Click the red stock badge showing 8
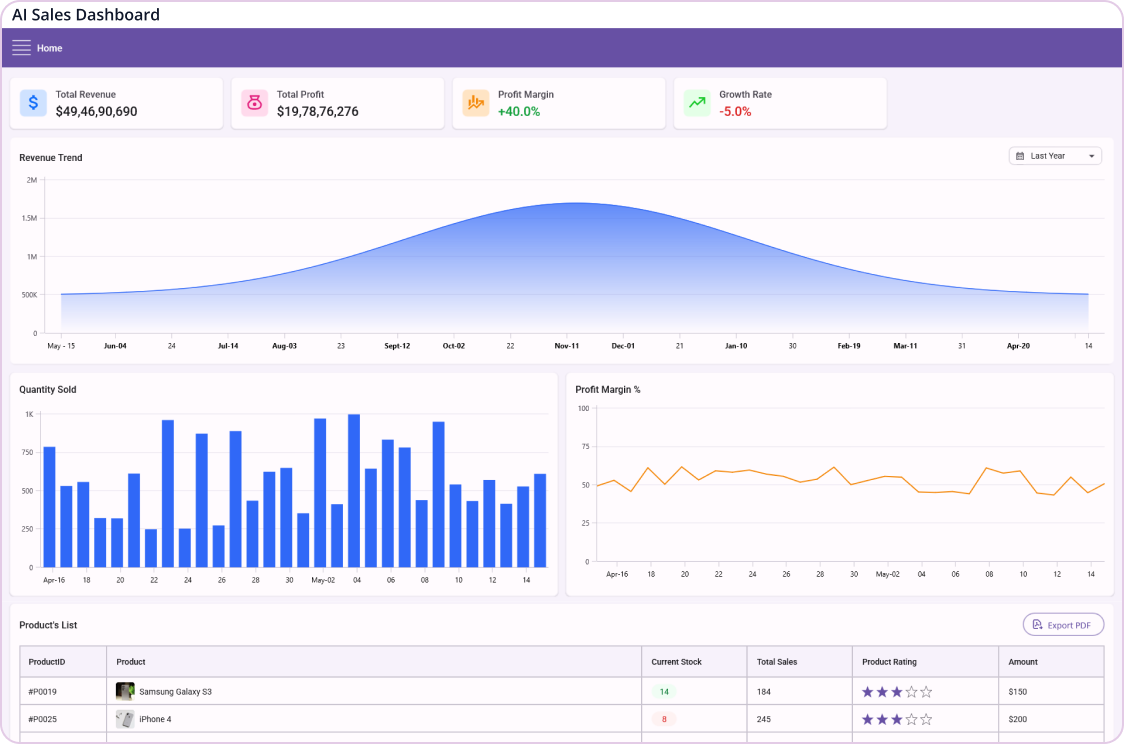Viewport: 1124px width, 744px height. click(664, 719)
